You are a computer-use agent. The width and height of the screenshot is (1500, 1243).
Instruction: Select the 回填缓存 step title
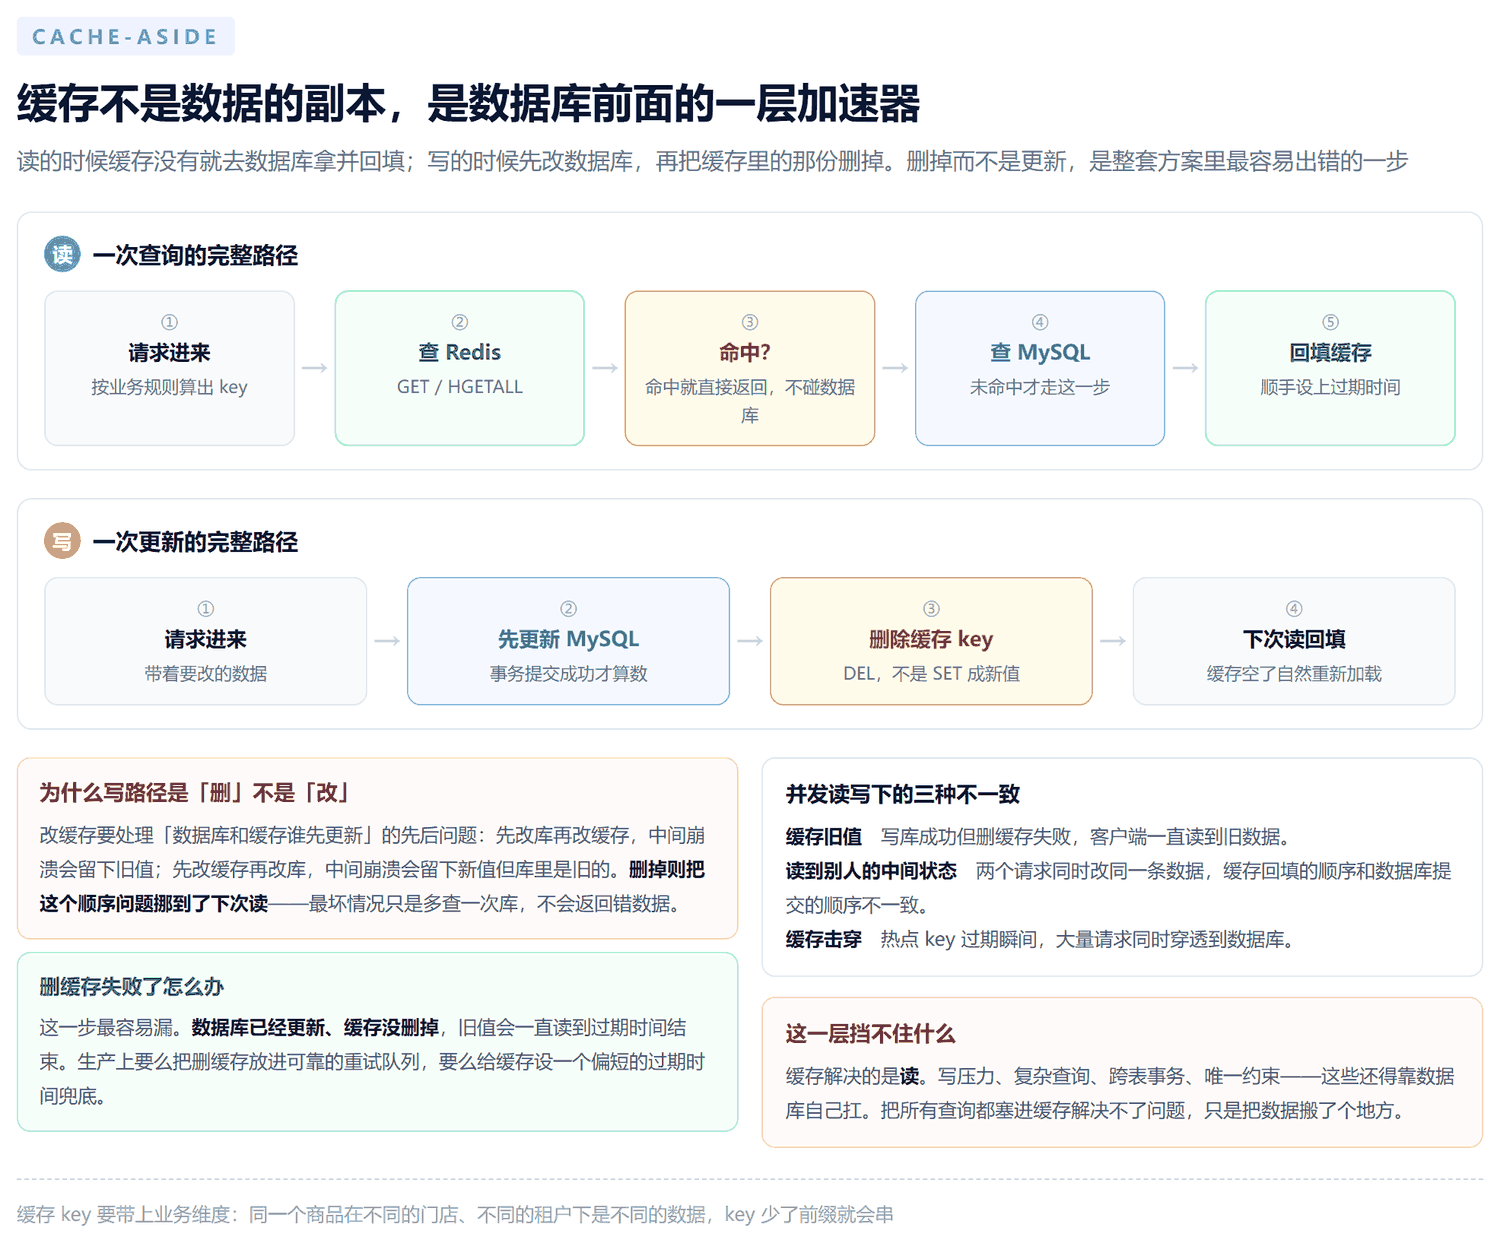tap(1330, 352)
